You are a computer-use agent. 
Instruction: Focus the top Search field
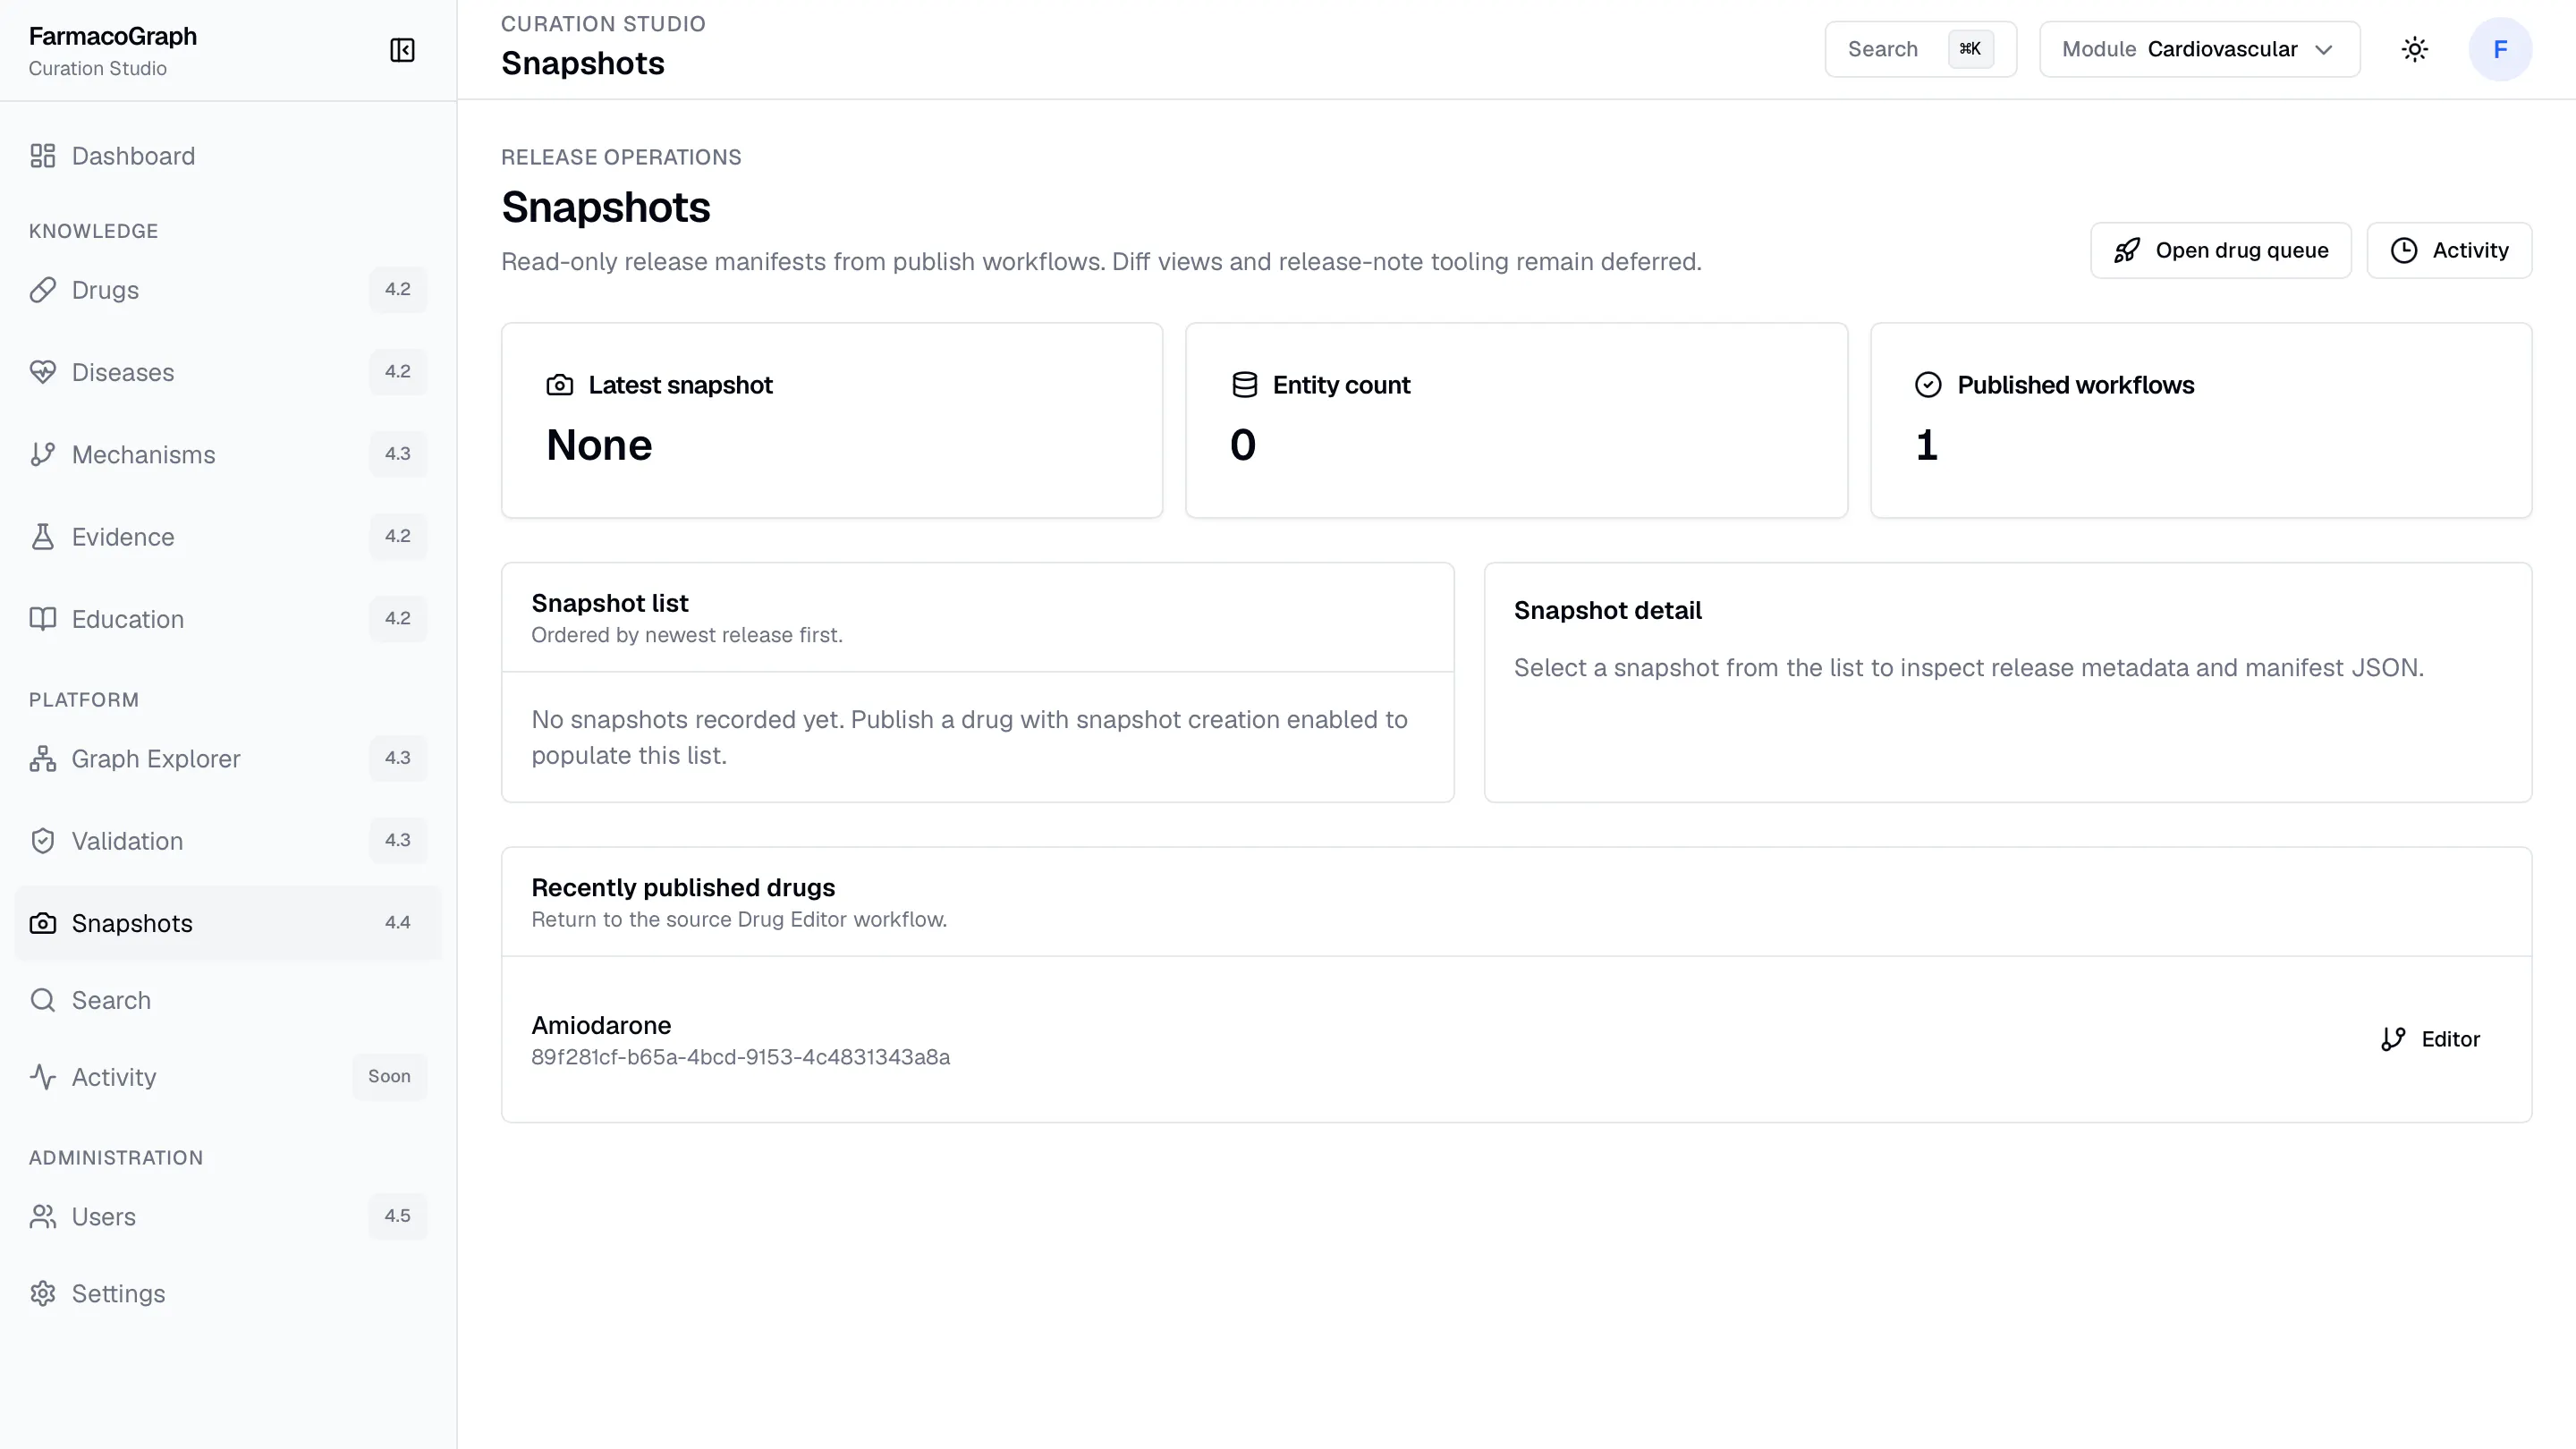pyautogui.click(x=1920, y=49)
